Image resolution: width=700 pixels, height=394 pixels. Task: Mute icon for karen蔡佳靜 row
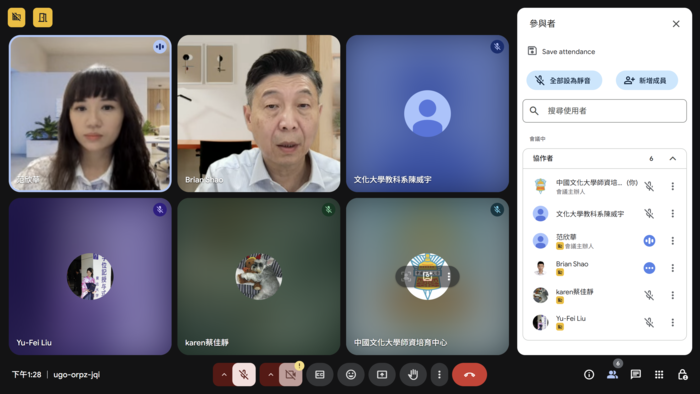(x=649, y=295)
